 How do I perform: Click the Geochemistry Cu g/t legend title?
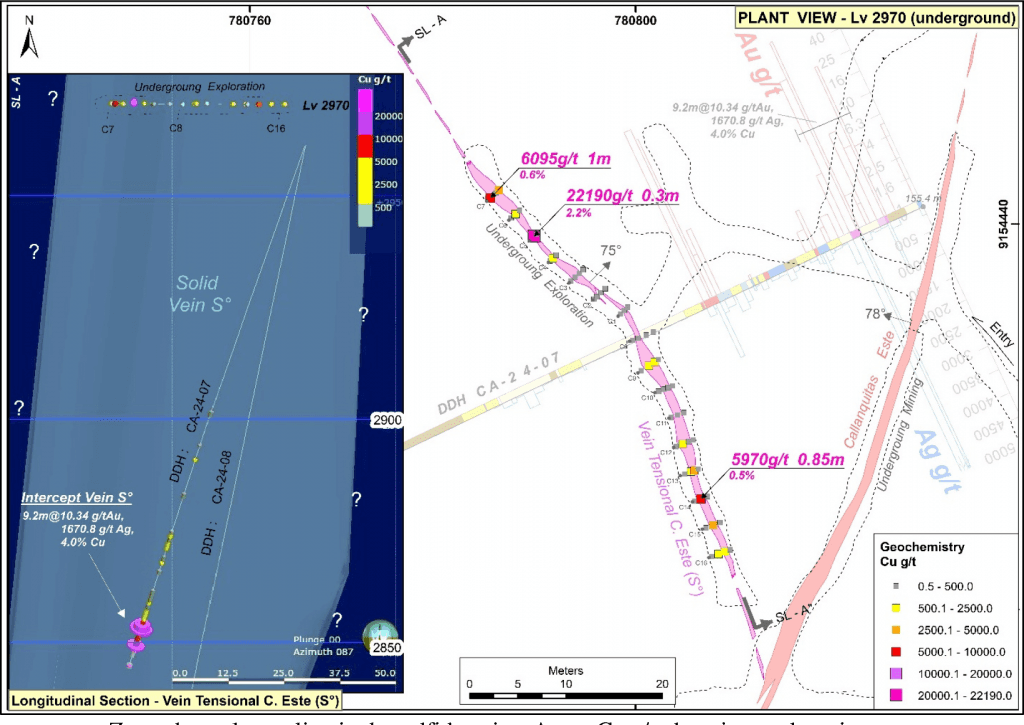(x=921, y=554)
